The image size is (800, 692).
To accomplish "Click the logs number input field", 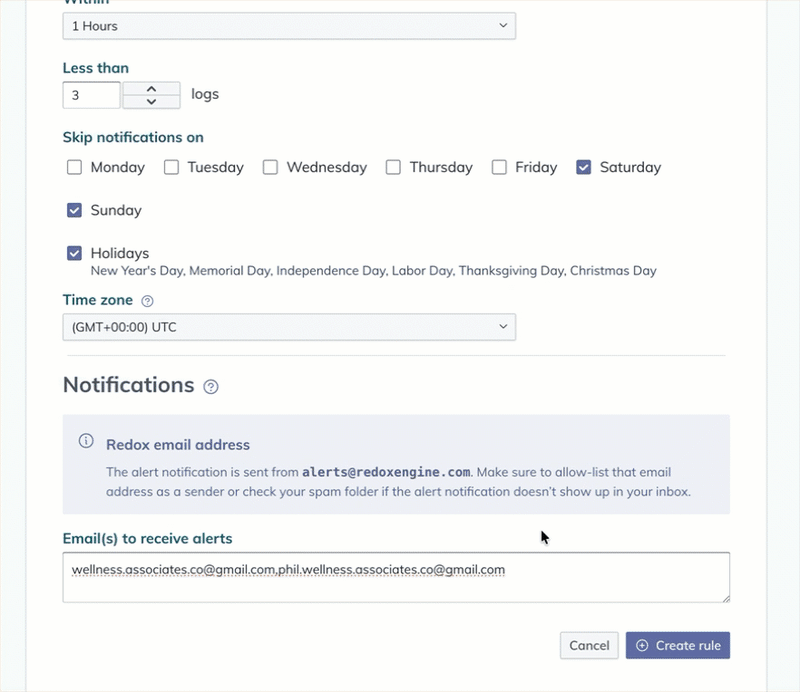I will [91, 94].
